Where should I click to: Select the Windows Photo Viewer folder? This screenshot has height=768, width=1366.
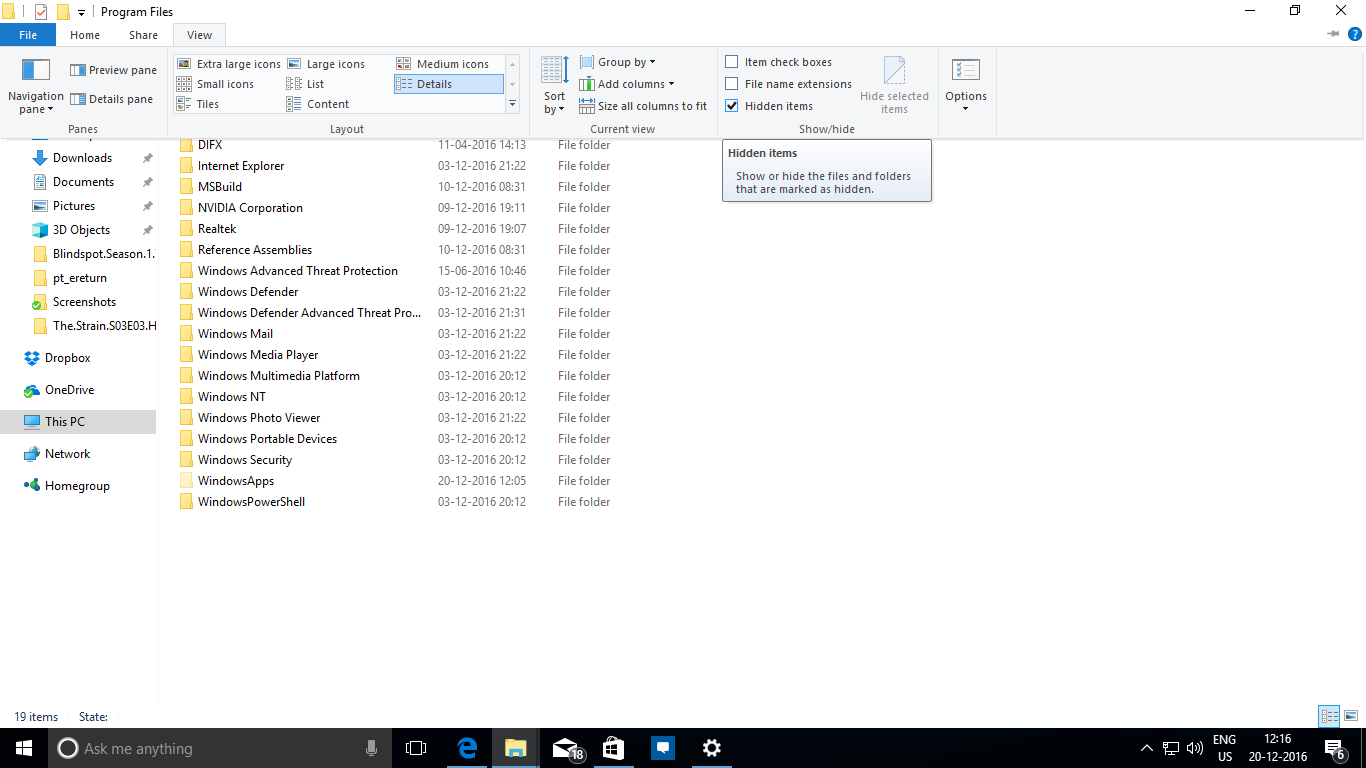259,418
